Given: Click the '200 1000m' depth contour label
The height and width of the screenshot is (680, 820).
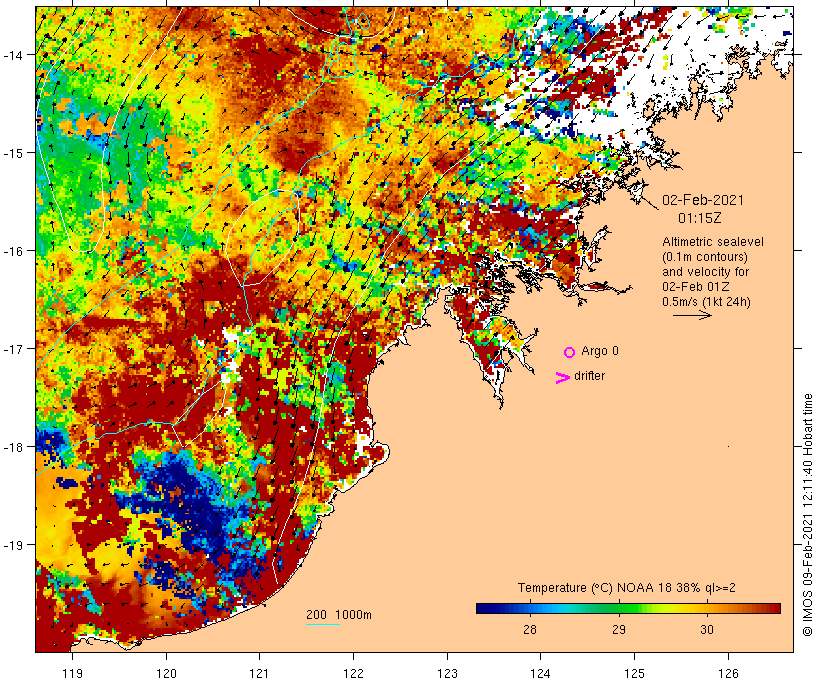Looking at the screenshot, I should (x=339, y=615).
